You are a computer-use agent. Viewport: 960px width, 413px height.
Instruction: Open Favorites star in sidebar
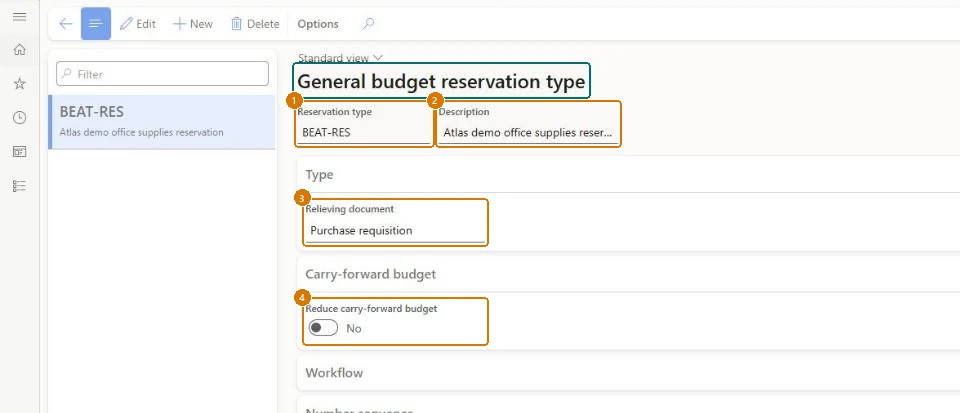[x=20, y=84]
